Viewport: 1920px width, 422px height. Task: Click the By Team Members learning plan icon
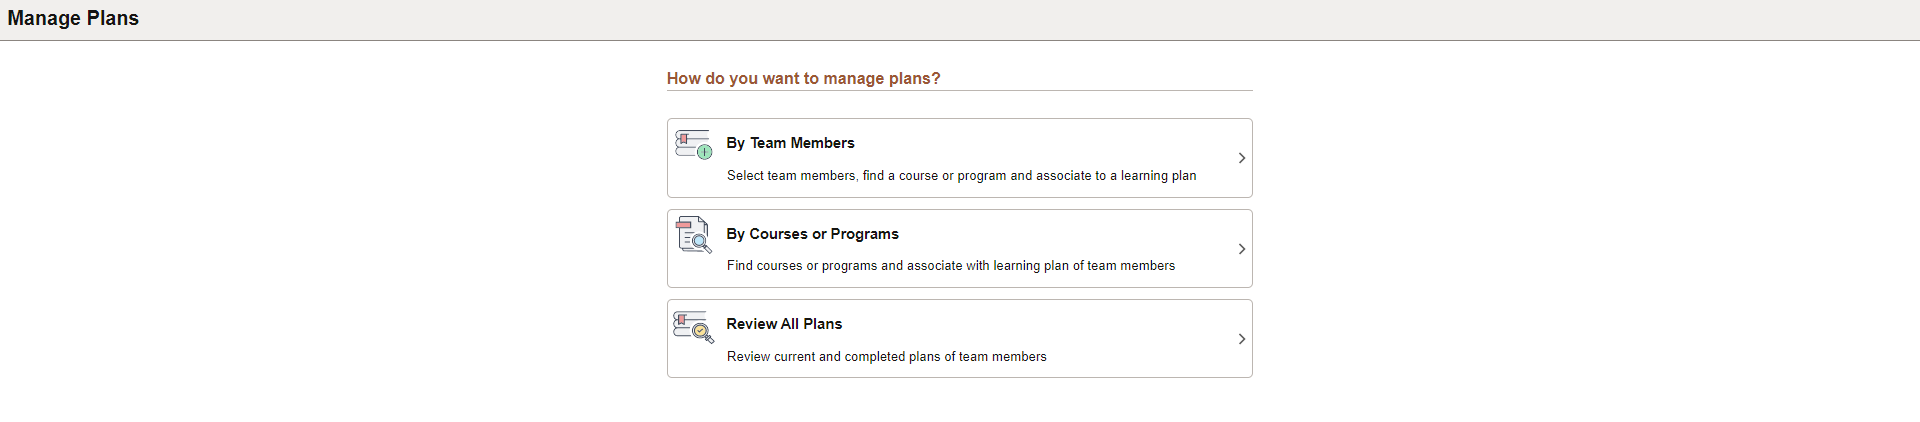coord(693,144)
